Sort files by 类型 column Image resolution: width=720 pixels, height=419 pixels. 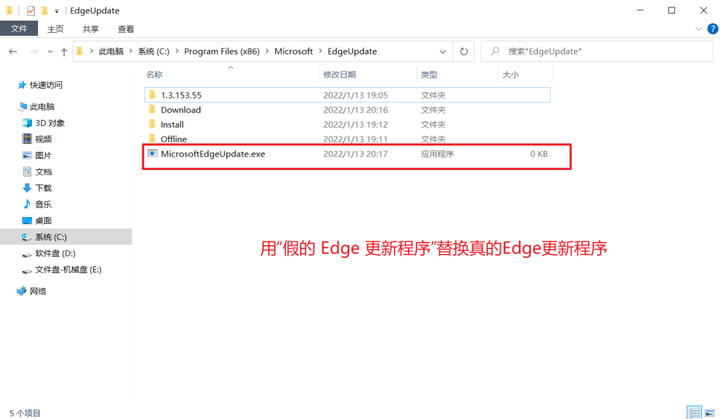pyautogui.click(x=429, y=74)
